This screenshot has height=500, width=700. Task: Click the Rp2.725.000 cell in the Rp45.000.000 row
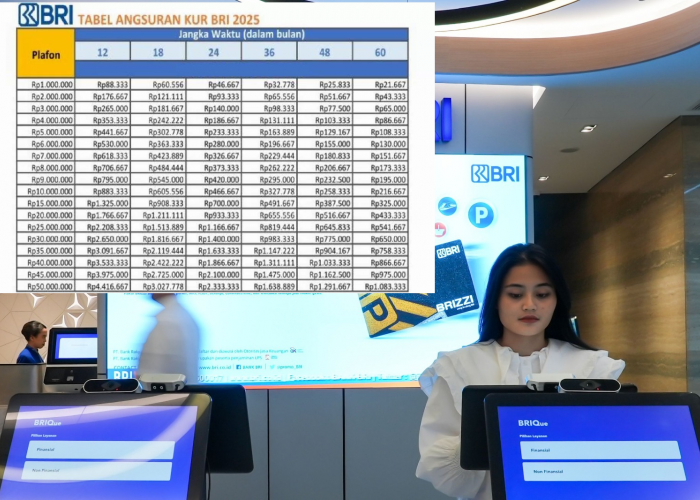click(x=158, y=275)
